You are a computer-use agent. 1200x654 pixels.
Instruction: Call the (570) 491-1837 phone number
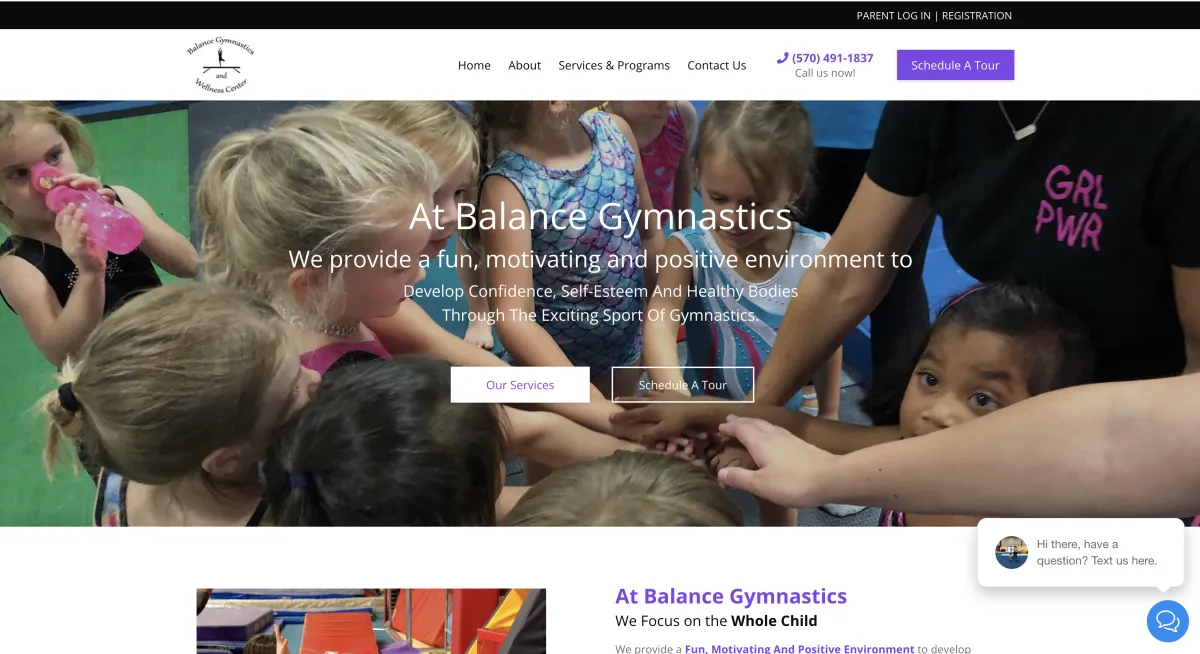pyautogui.click(x=832, y=58)
